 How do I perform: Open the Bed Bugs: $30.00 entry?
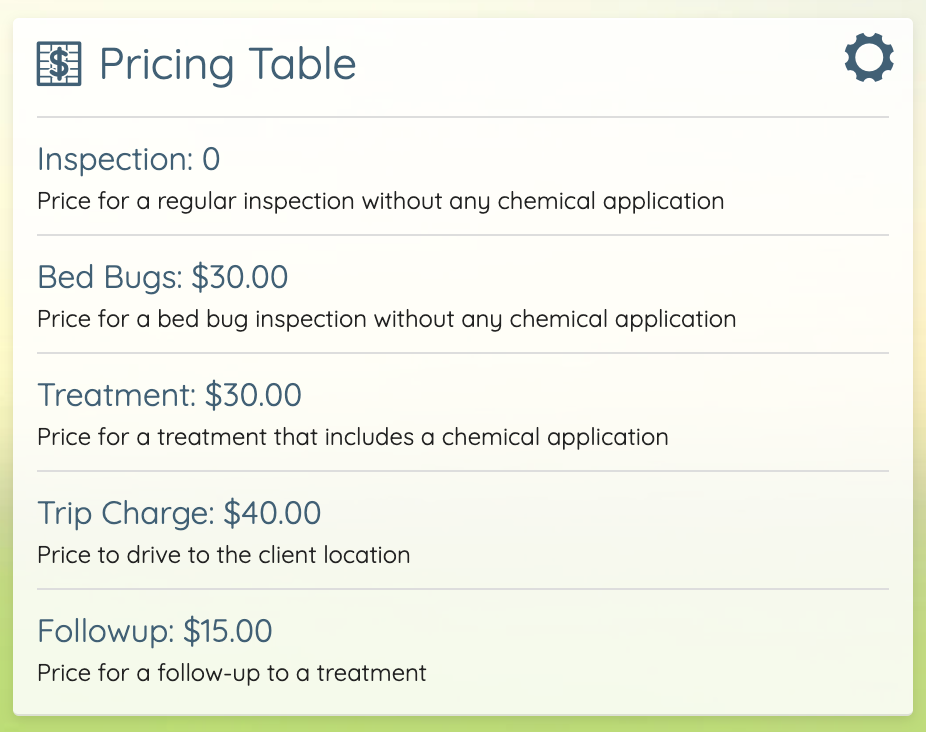point(162,278)
